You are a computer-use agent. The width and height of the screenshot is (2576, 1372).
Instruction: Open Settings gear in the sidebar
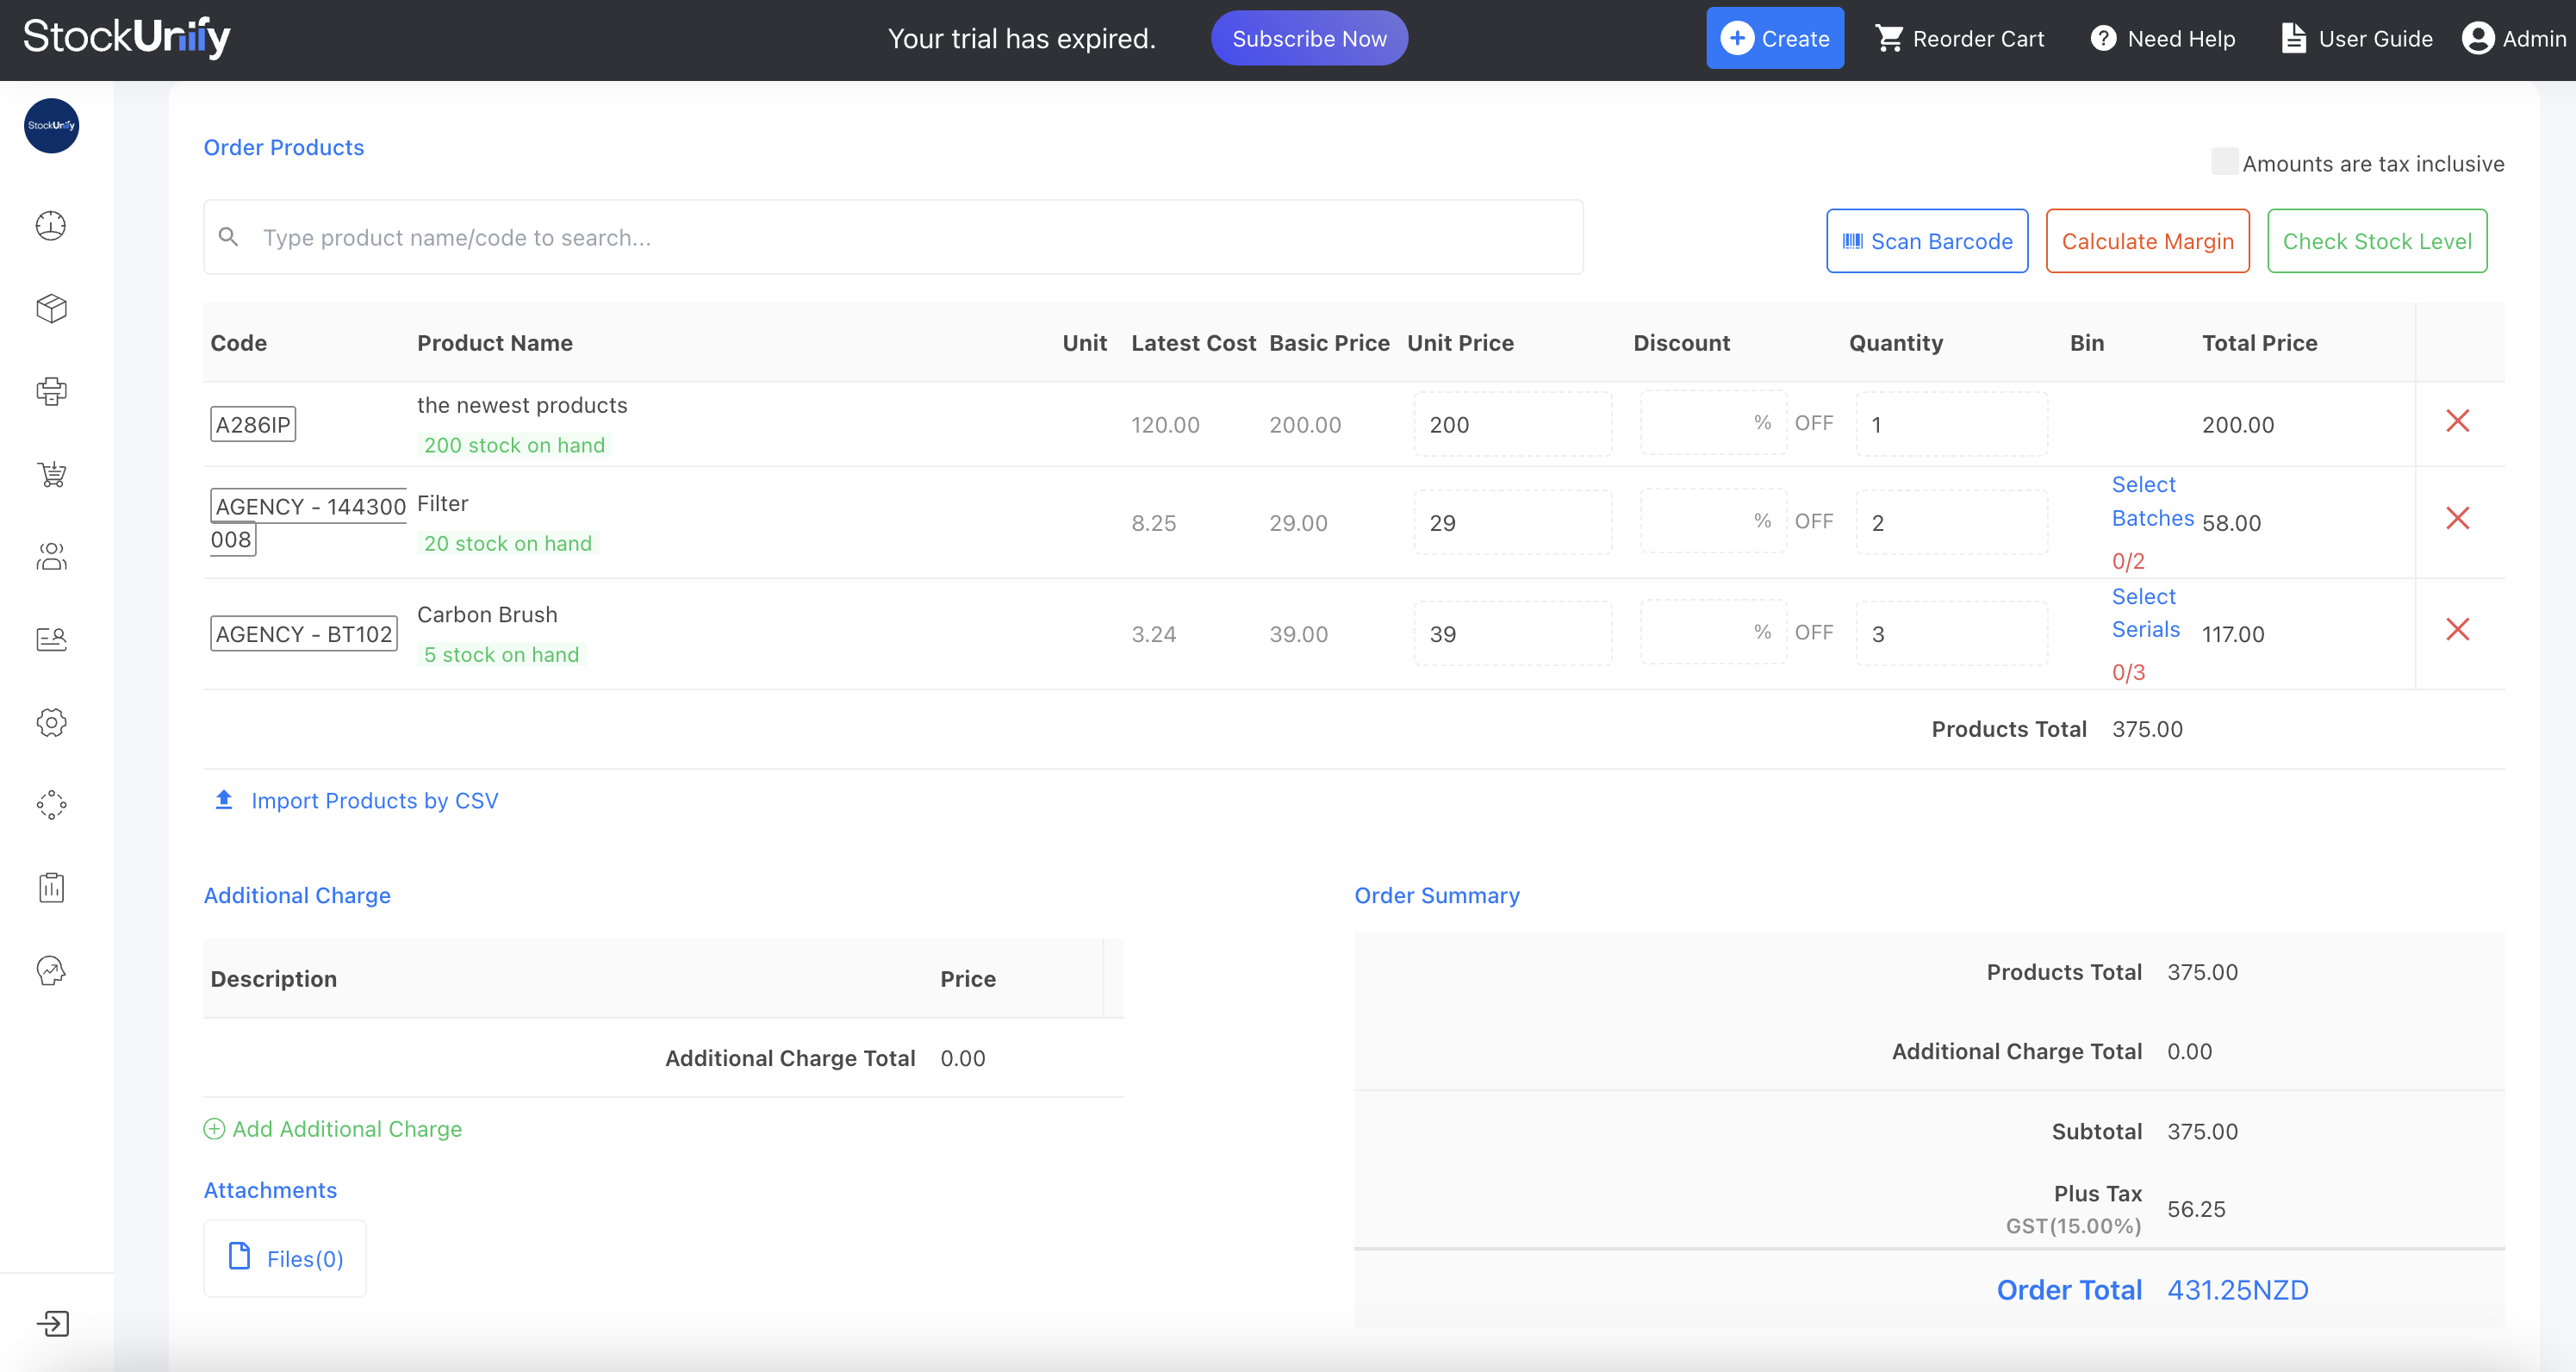coord(50,722)
